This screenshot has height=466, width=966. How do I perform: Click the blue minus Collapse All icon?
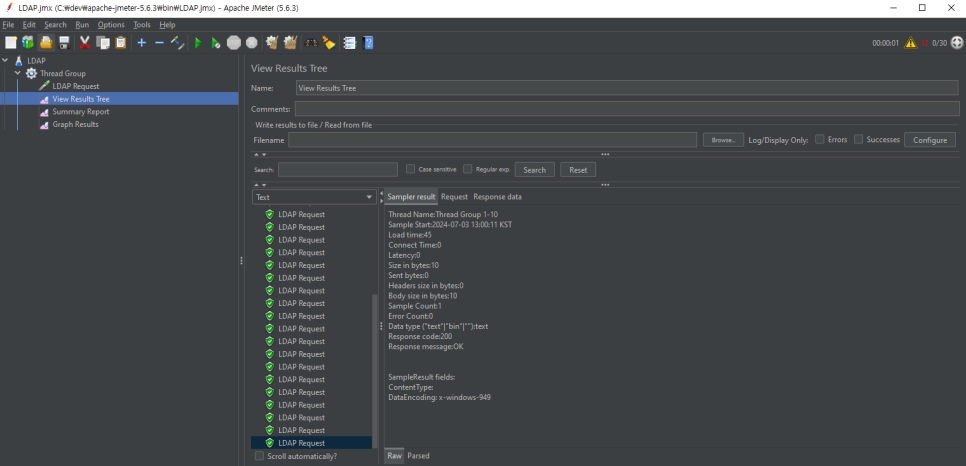[x=159, y=43]
